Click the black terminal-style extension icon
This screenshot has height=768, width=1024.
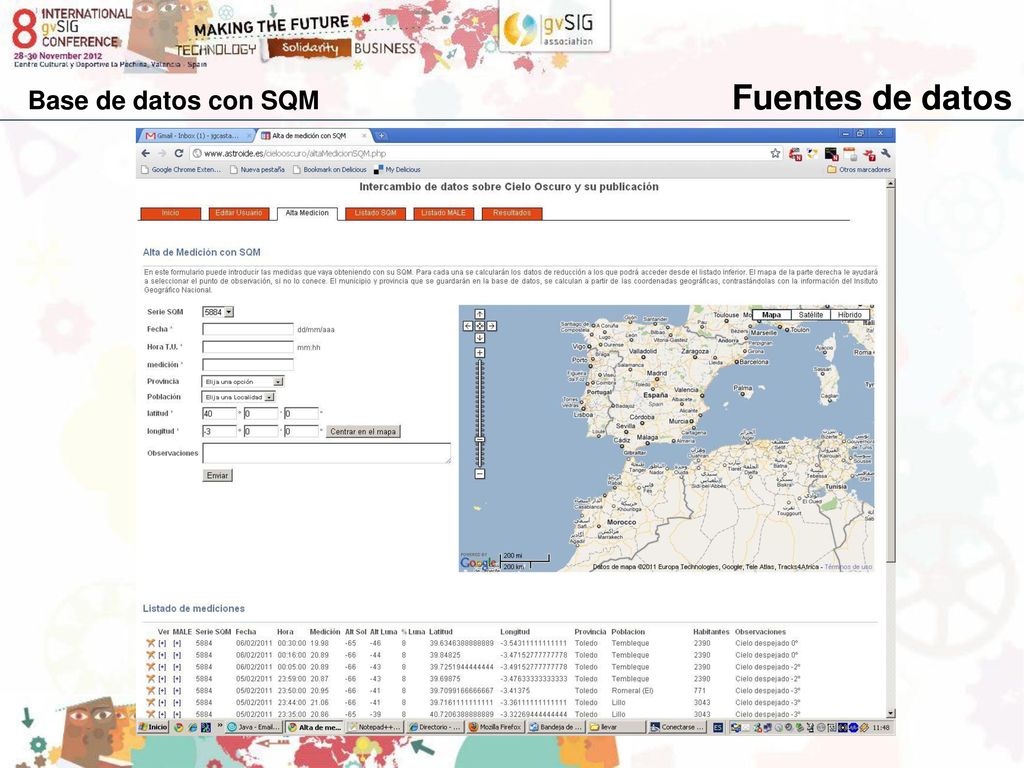pyautogui.click(x=831, y=154)
